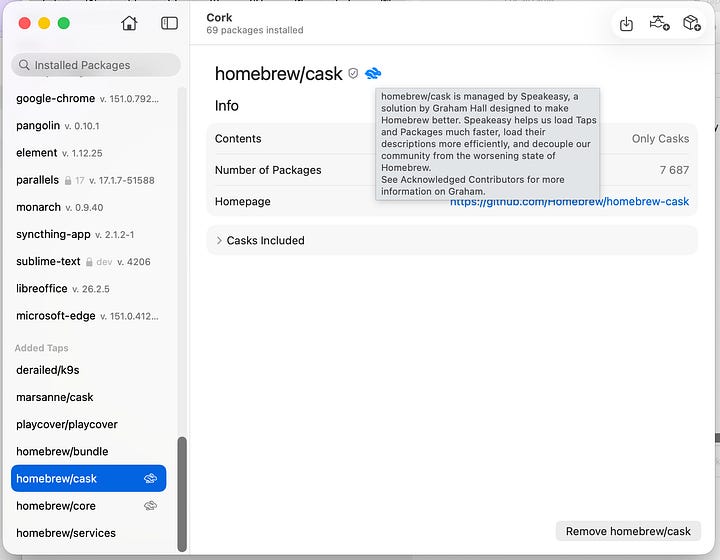Click the 17 pinned version beside parallels
Screen dimensions: 720x560
[x=80, y=180]
